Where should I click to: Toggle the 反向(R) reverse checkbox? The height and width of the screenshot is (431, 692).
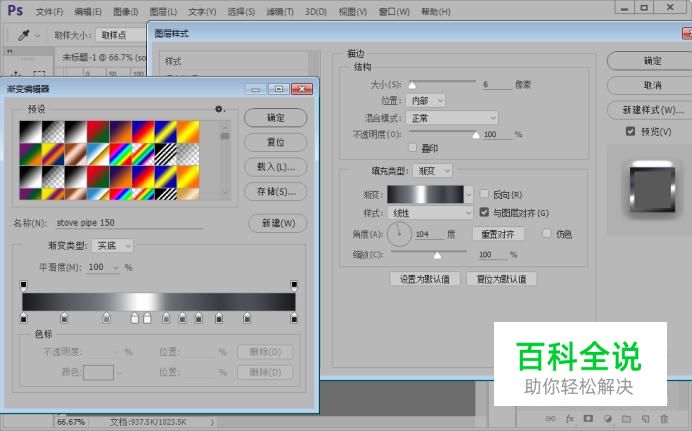[x=484, y=194]
